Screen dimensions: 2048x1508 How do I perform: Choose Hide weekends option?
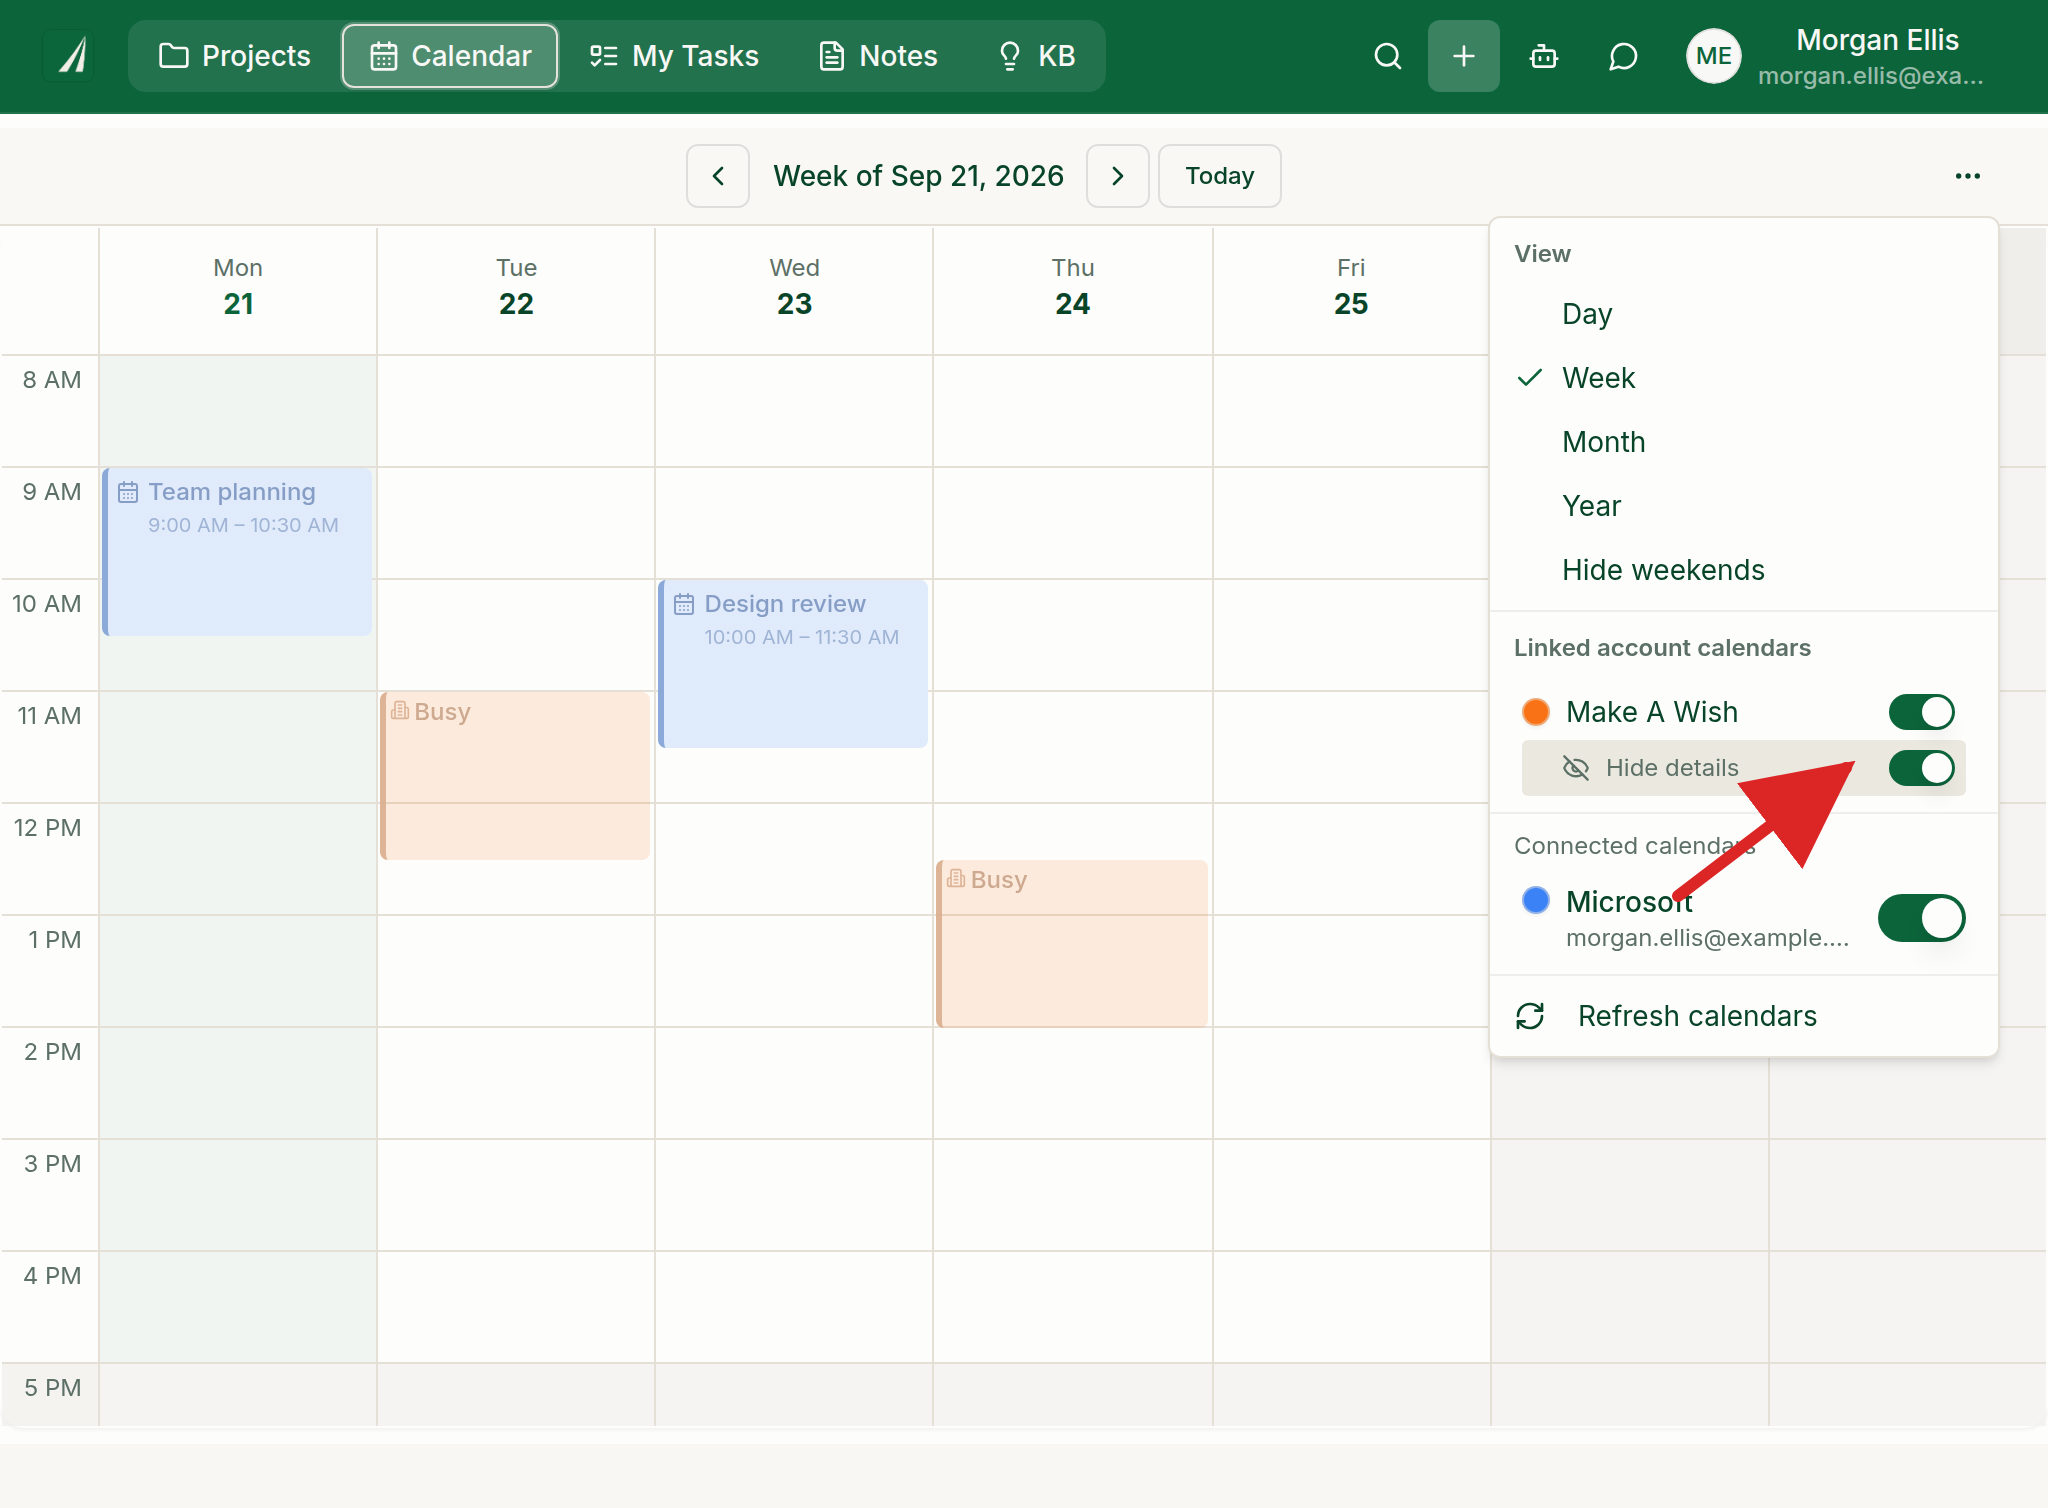(x=1743, y=570)
